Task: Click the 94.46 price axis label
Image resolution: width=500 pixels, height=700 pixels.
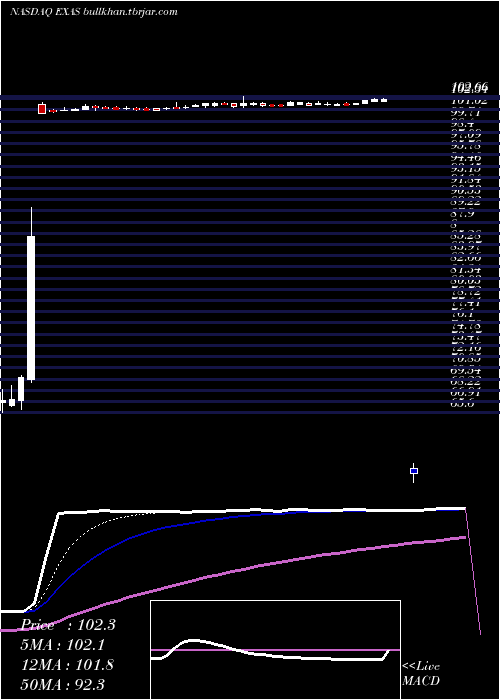Action: coord(466,158)
